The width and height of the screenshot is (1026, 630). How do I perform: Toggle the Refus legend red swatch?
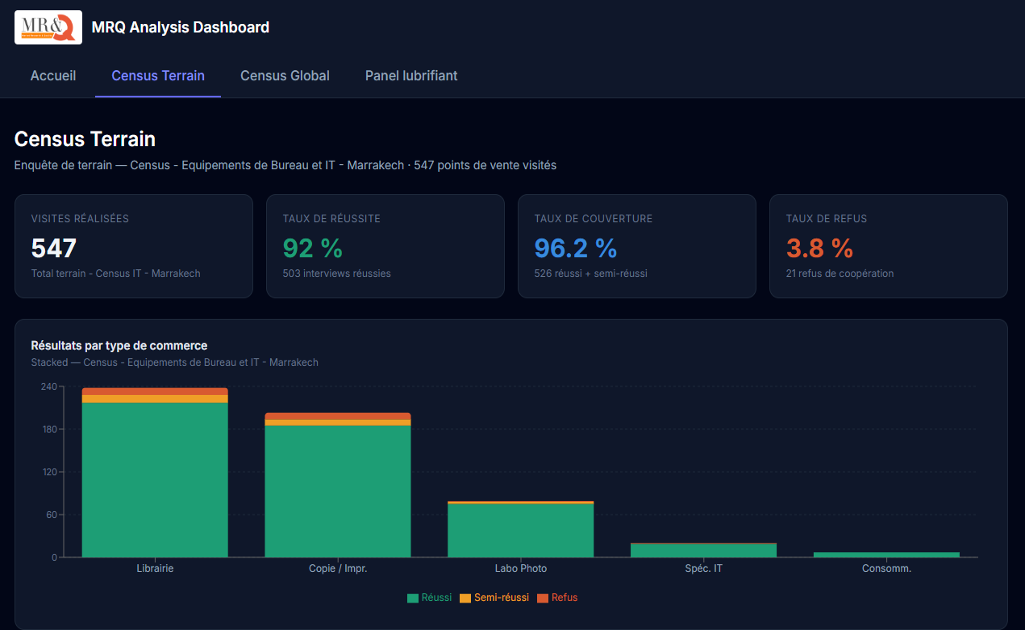click(x=543, y=598)
